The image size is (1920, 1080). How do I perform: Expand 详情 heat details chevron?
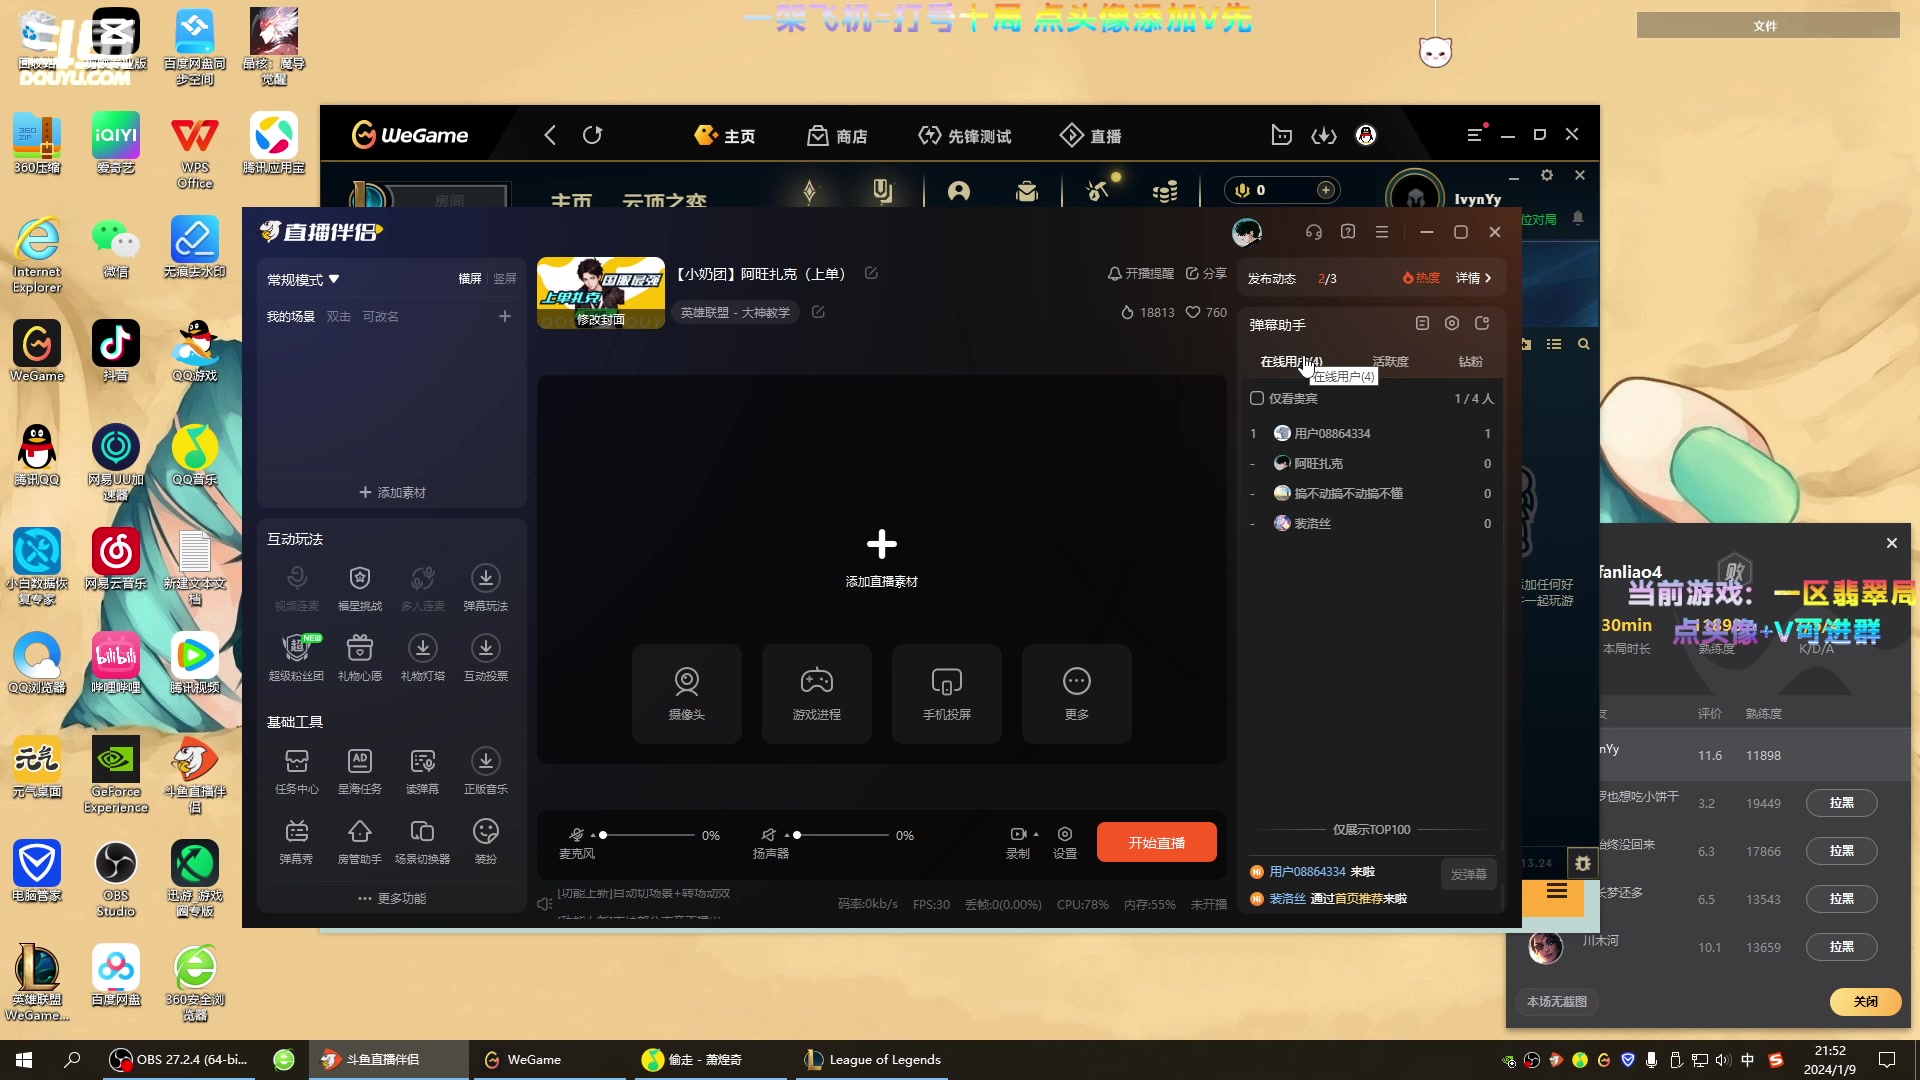[1474, 278]
